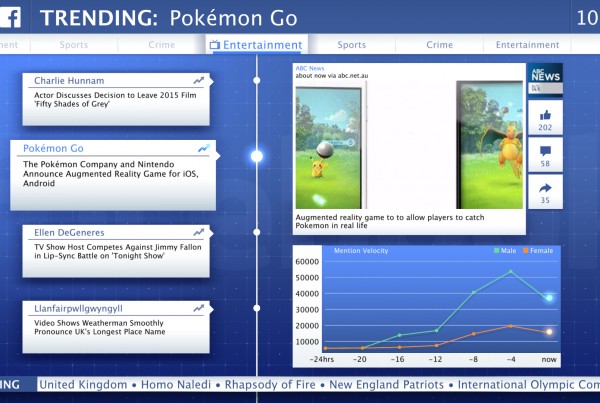600x403 pixels.
Task: Click trending arrow icon on Pokémon Go card
Action: click(x=204, y=148)
